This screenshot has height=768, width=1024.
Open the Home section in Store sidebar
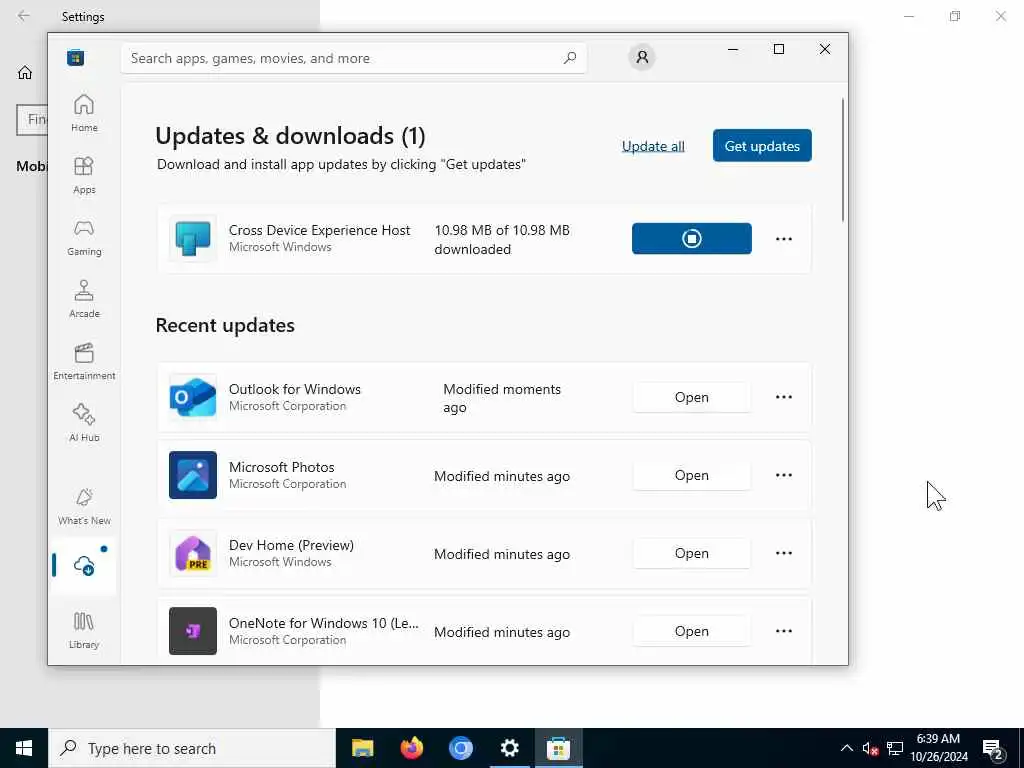tap(84, 113)
